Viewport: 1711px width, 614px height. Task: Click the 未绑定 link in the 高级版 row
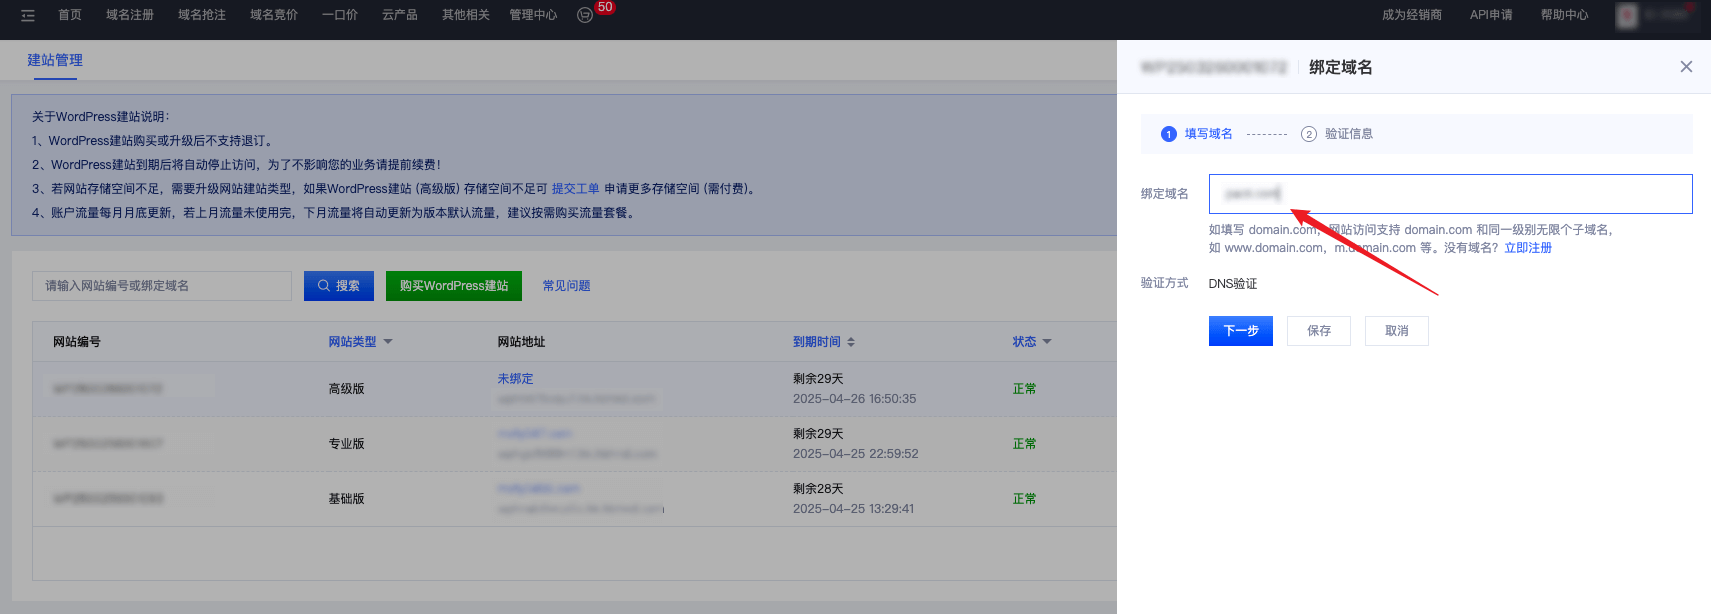tap(516, 379)
